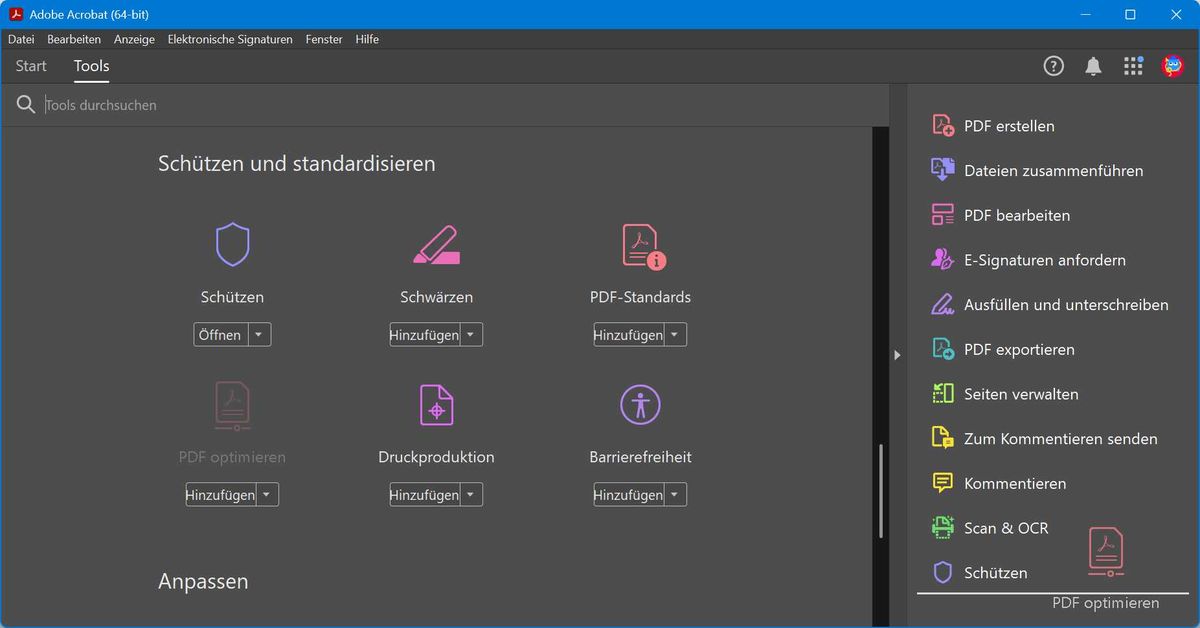
Task: Click the Dateien zusammenführen label
Action: click(1054, 170)
